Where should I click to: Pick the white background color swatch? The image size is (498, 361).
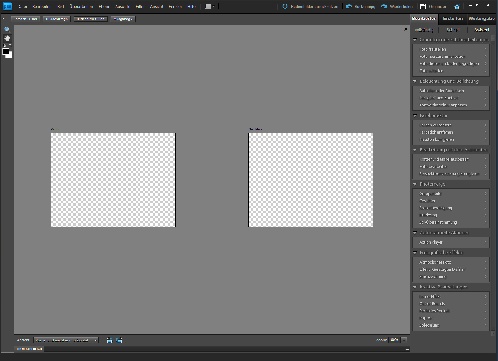[10, 55]
